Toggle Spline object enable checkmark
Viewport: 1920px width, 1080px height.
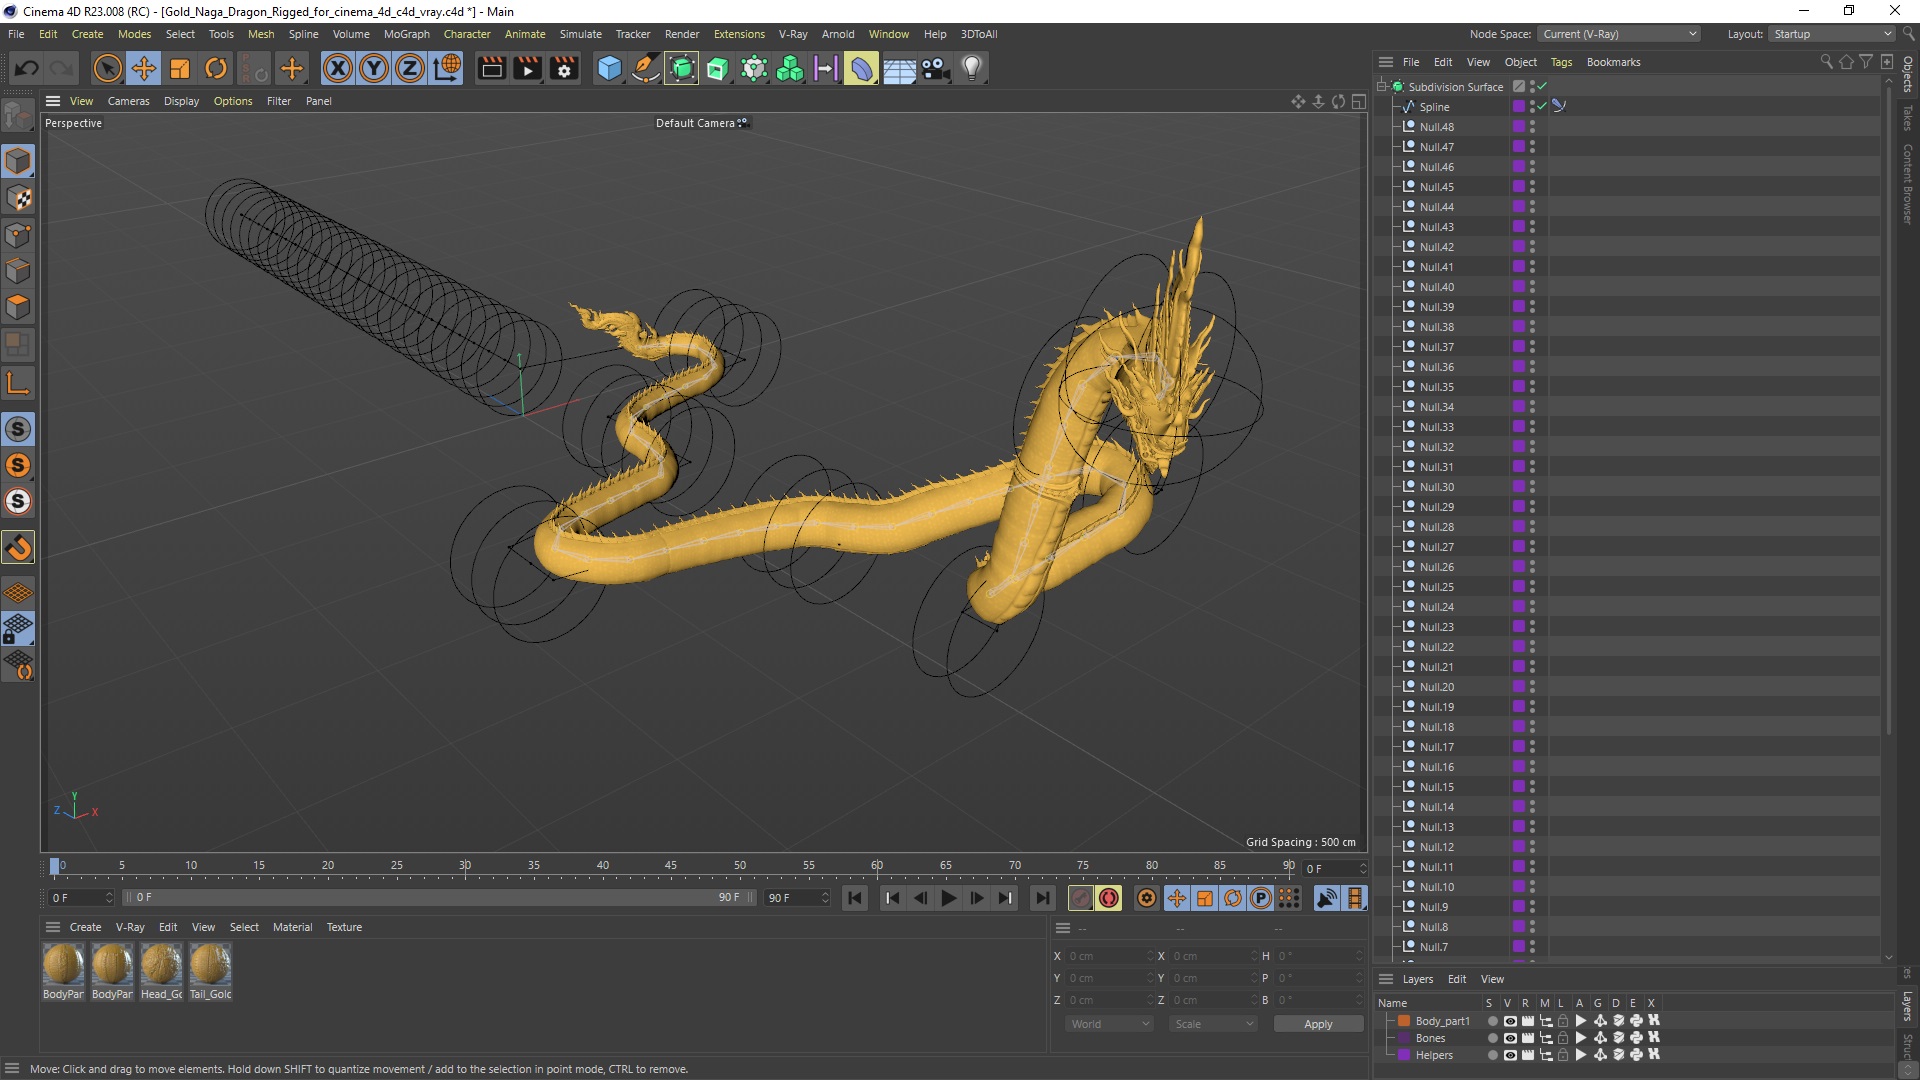point(1542,106)
